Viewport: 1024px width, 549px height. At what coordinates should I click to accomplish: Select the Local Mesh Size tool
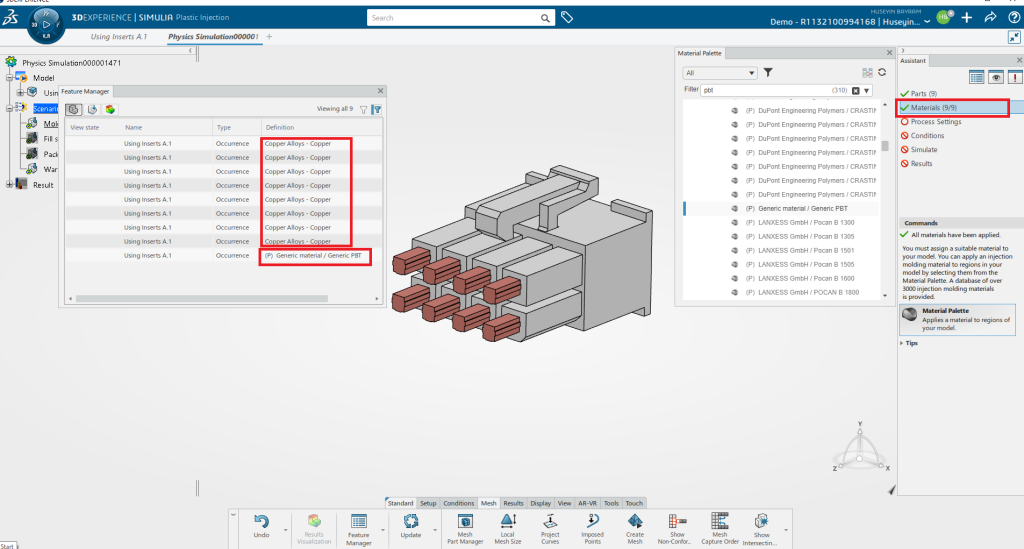pyautogui.click(x=507, y=526)
